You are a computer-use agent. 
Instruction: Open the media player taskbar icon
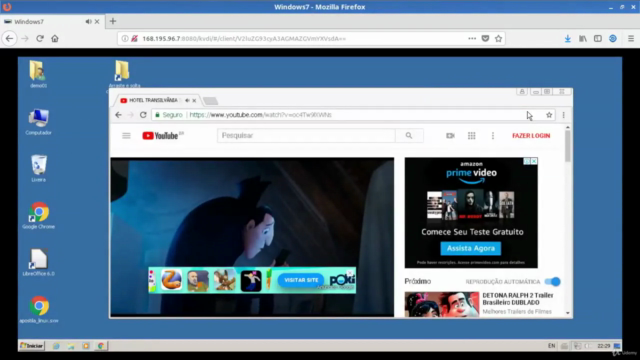click(86, 346)
